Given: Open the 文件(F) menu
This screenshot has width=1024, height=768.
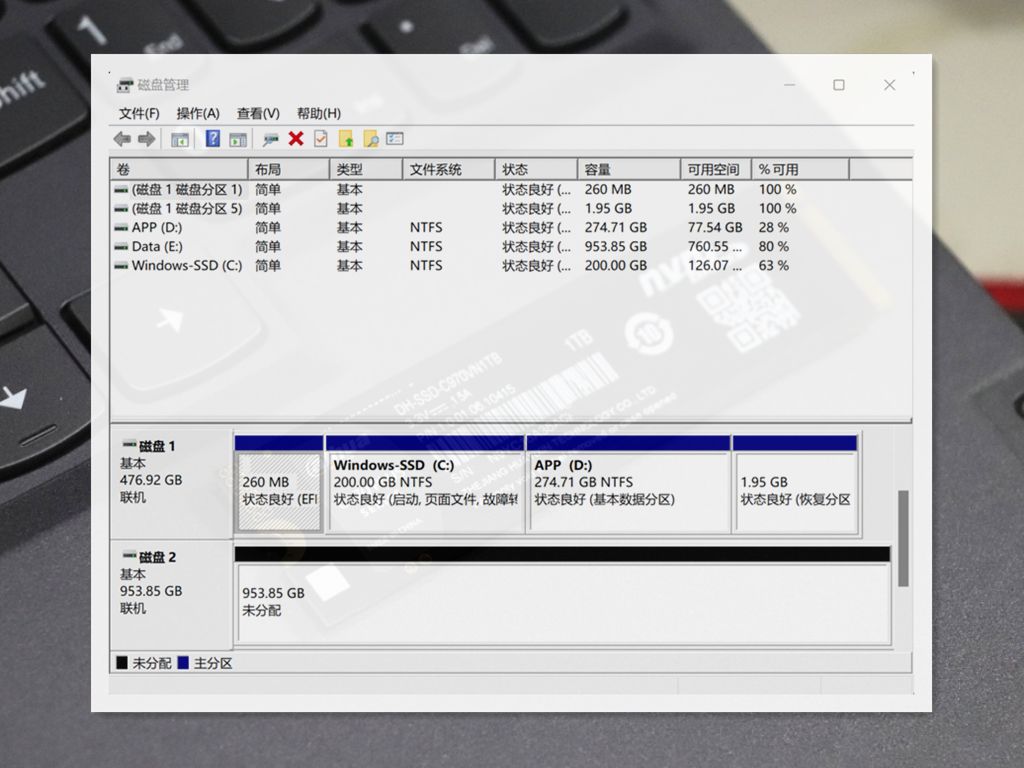Looking at the screenshot, I should click(139, 113).
